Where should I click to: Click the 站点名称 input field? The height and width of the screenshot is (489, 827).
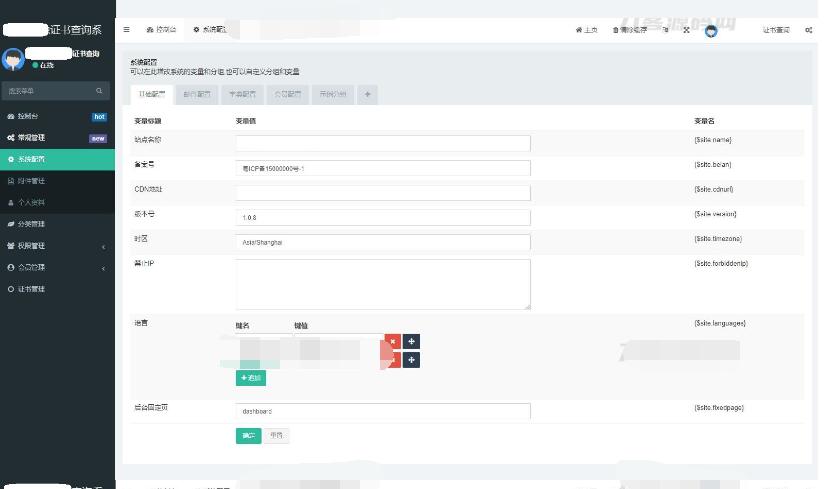[383, 143]
